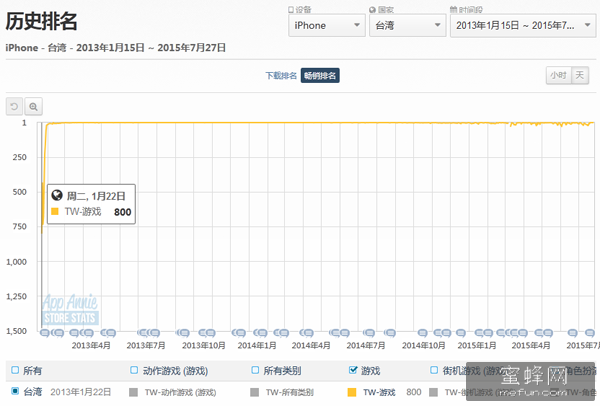Switch to the 下载排名 tab
The image size is (600, 406).
281,75
